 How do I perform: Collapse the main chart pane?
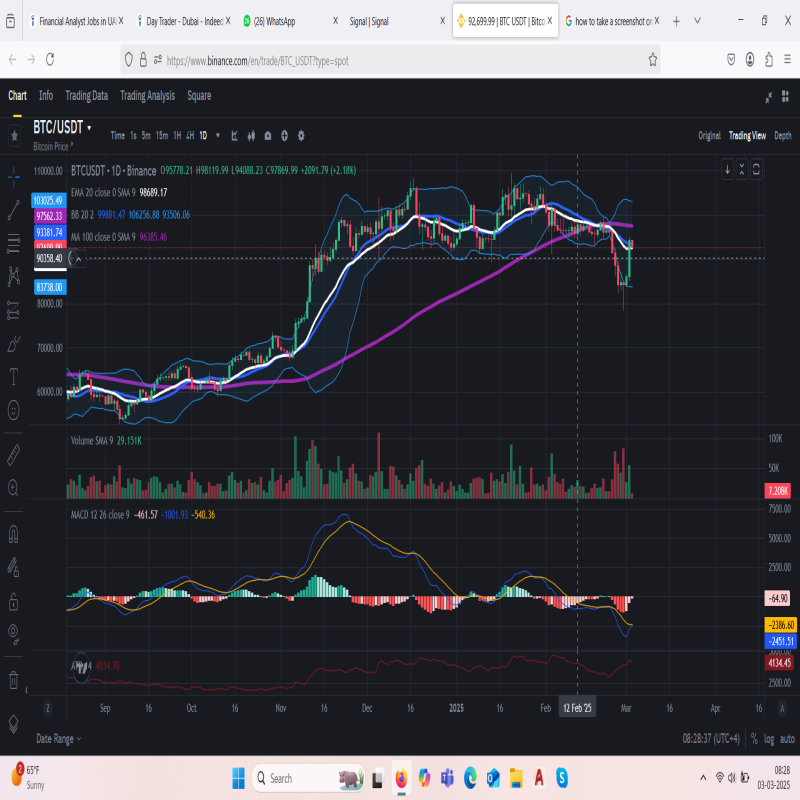742,170
